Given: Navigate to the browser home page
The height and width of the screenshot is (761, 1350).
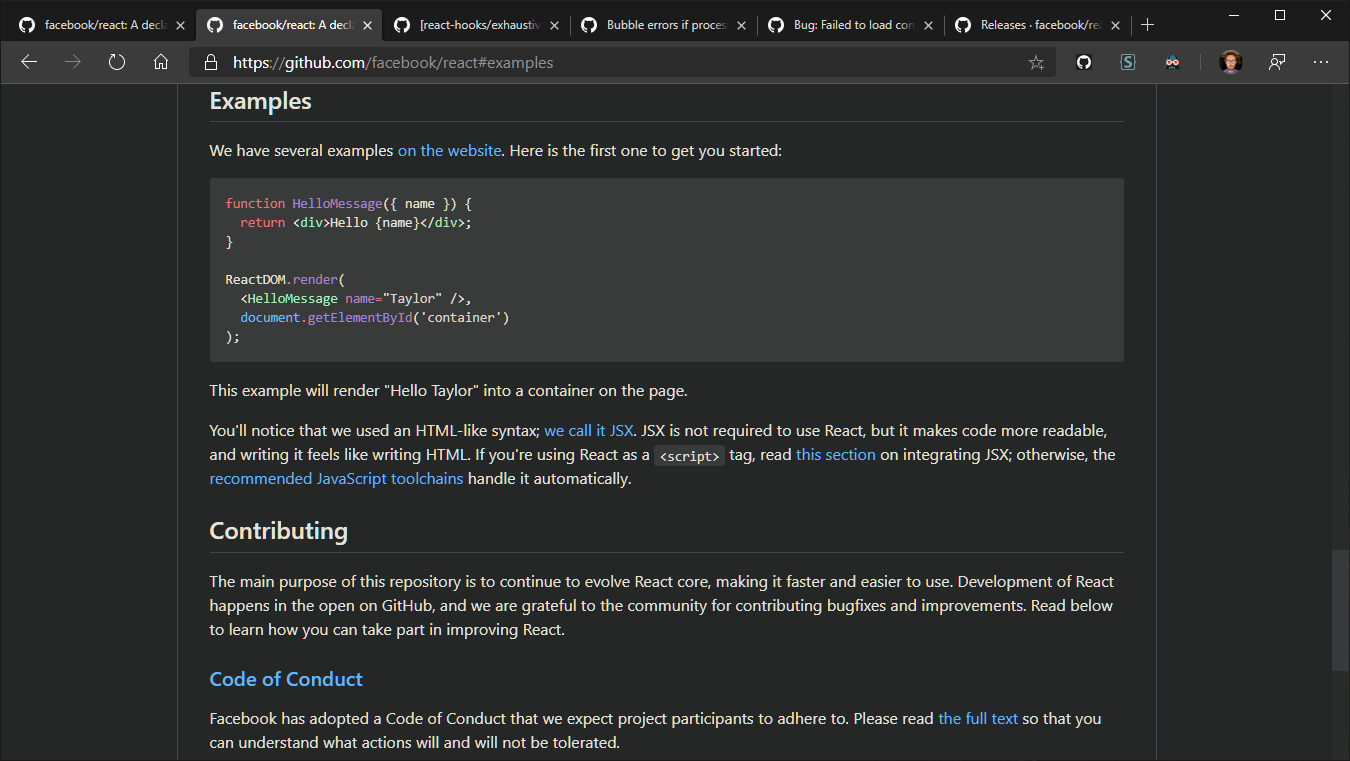Looking at the screenshot, I should coord(160,61).
